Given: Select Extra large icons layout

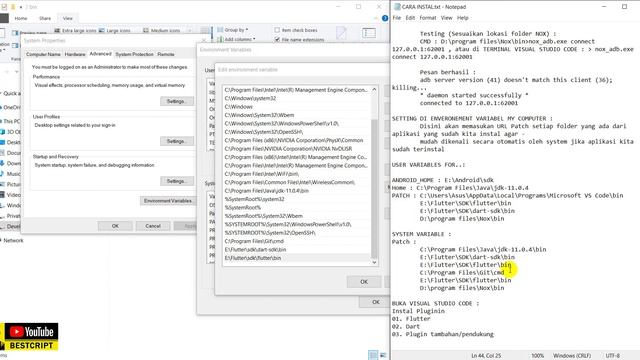Looking at the screenshot, I should pyautogui.click(x=76, y=31).
